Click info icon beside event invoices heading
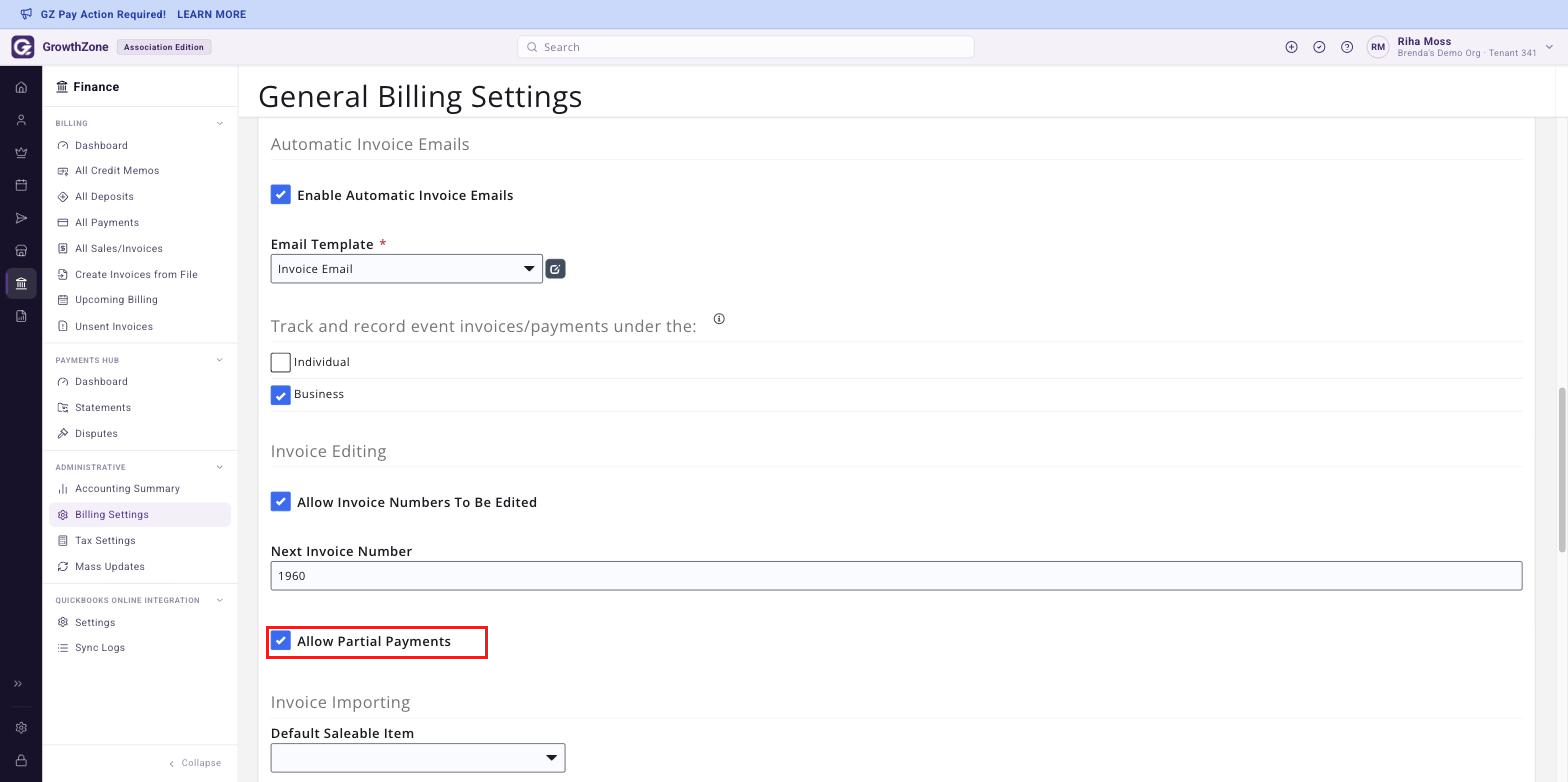Screen dimensions: 1568x782 tap(719, 319)
